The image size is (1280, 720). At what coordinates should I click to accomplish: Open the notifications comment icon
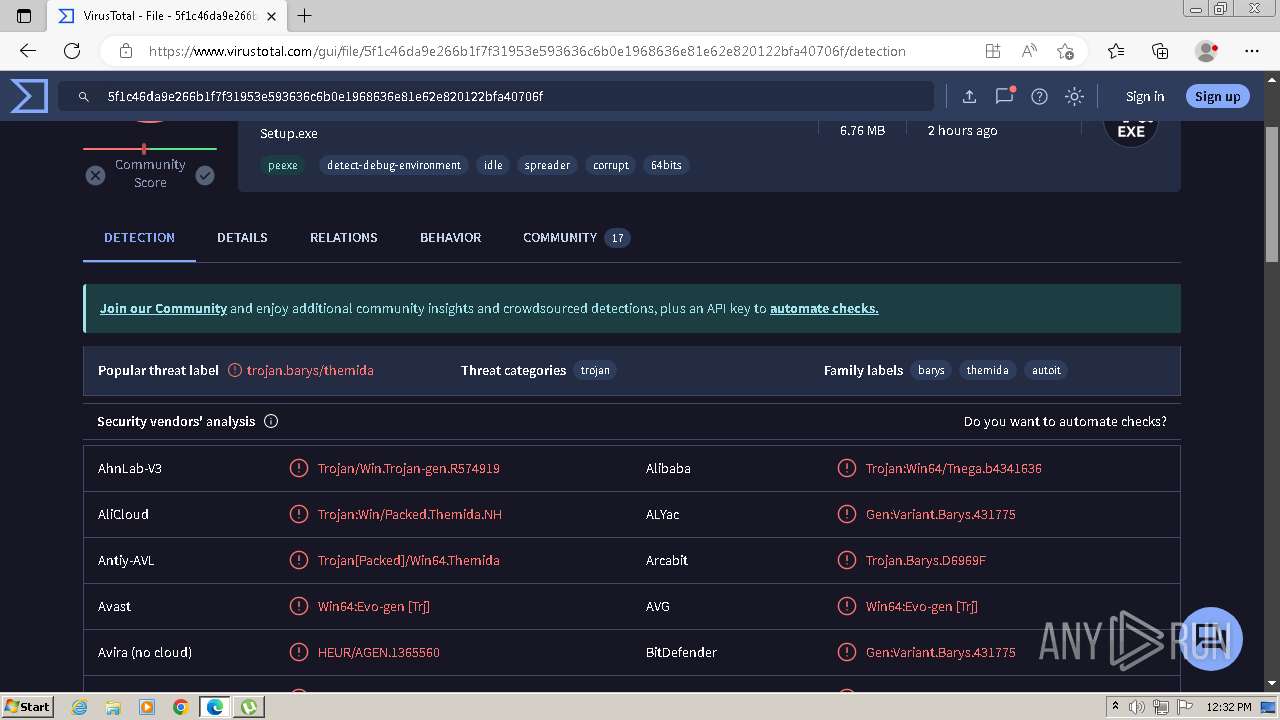click(1004, 96)
